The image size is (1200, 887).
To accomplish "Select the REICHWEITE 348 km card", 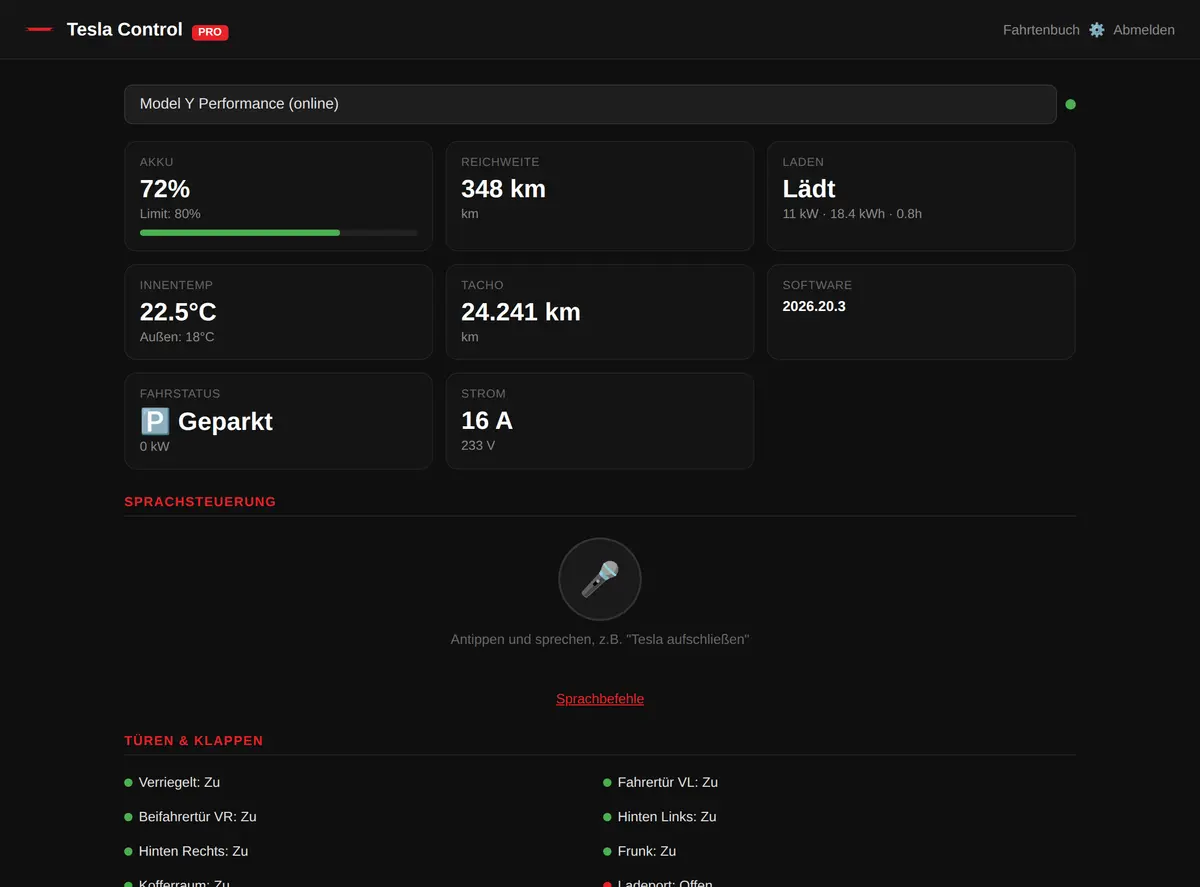I will [x=600, y=196].
